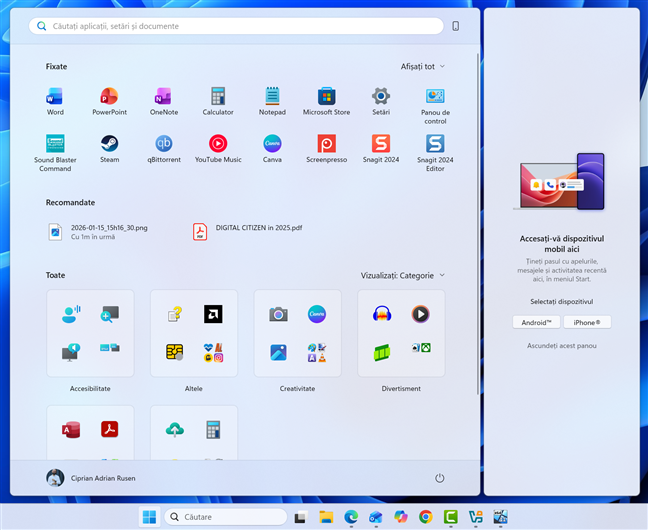The width and height of the screenshot is (648, 530).
Task: Open Audacity headphones icon in Divertisment
Action: point(382,314)
